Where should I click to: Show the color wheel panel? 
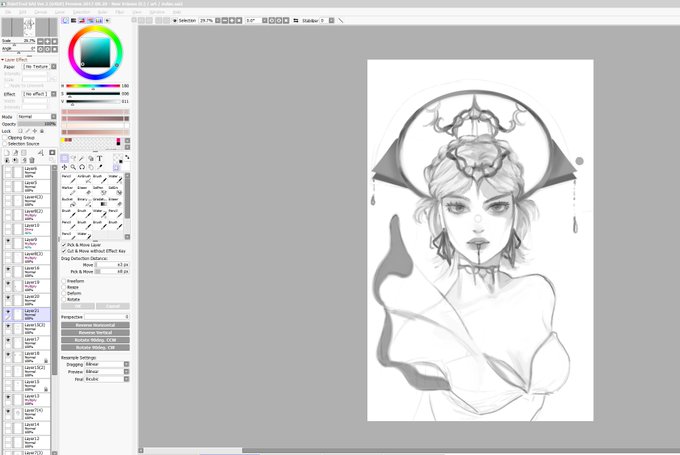(65, 20)
